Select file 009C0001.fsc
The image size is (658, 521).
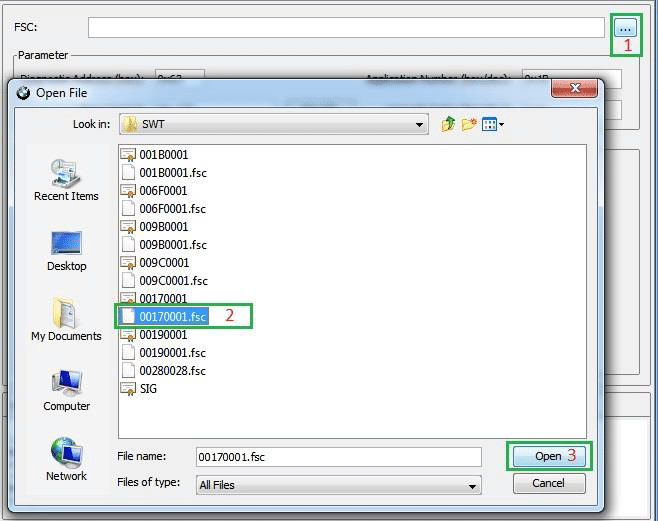(173, 281)
